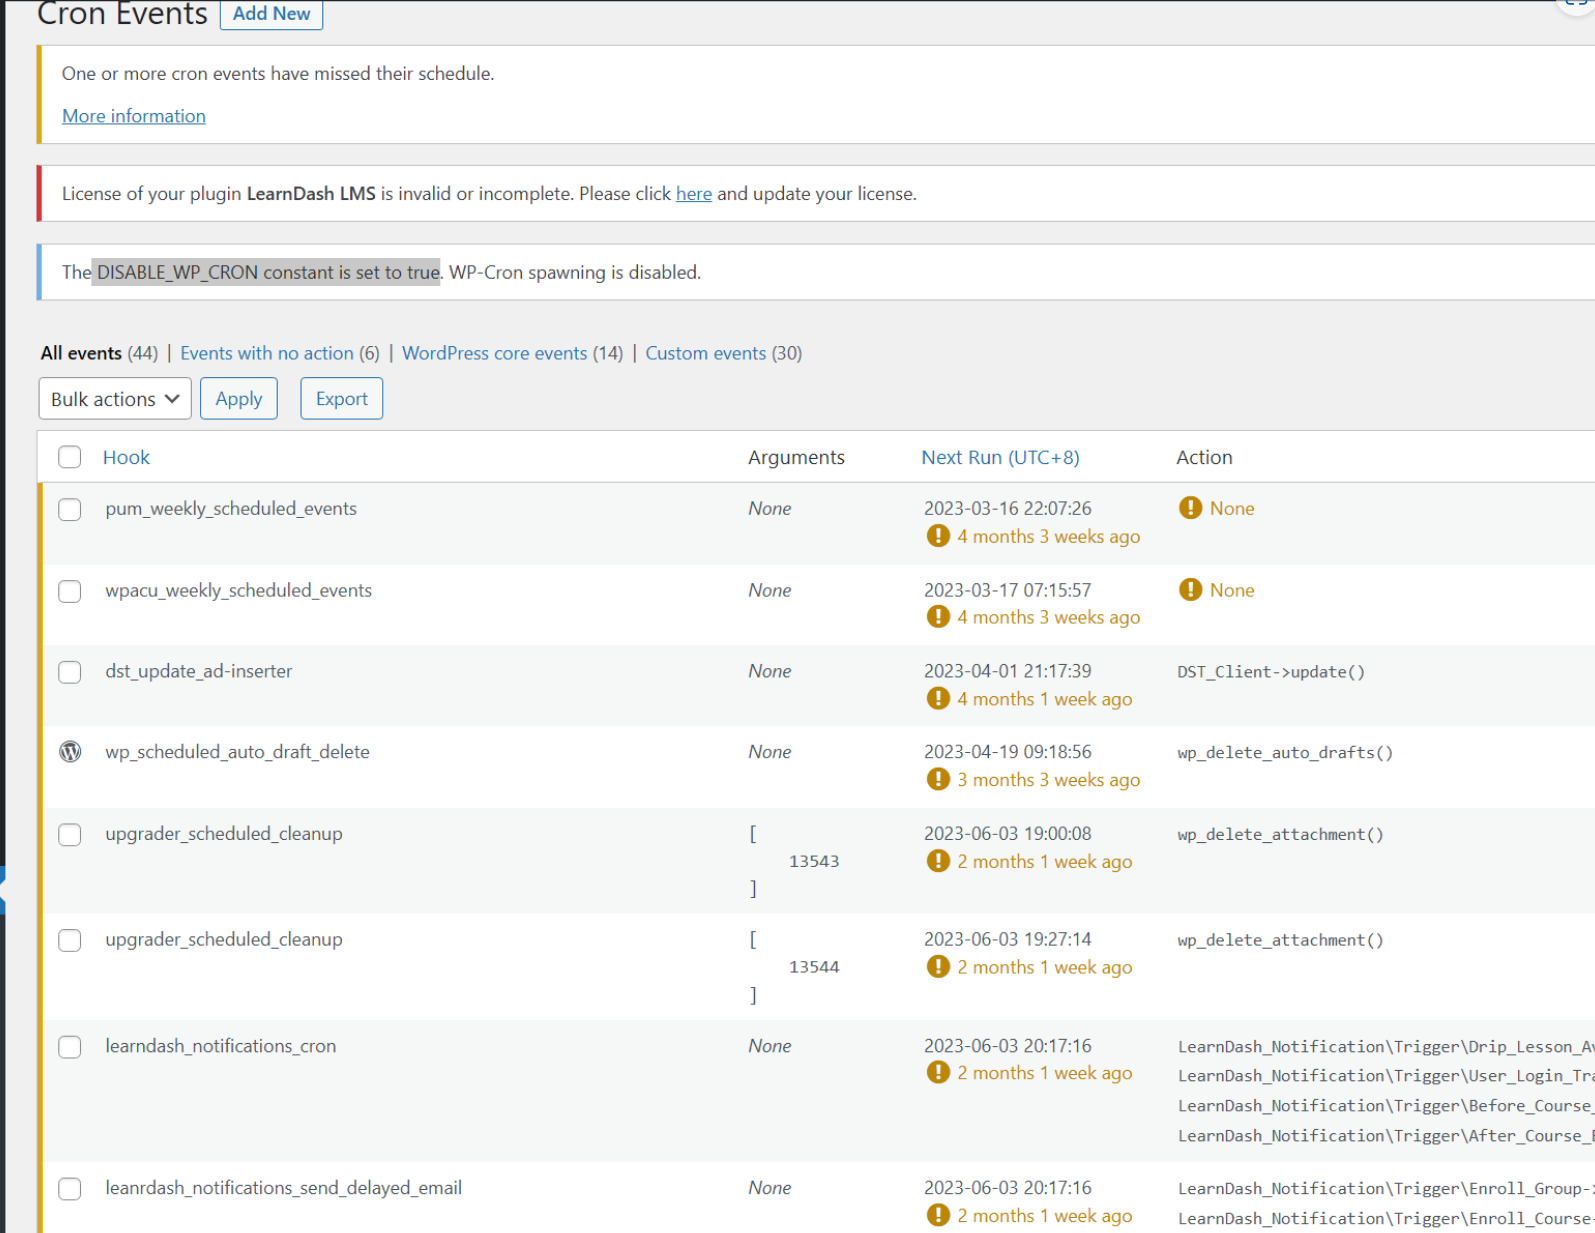Click the Arguments column header

tap(796, 457)
